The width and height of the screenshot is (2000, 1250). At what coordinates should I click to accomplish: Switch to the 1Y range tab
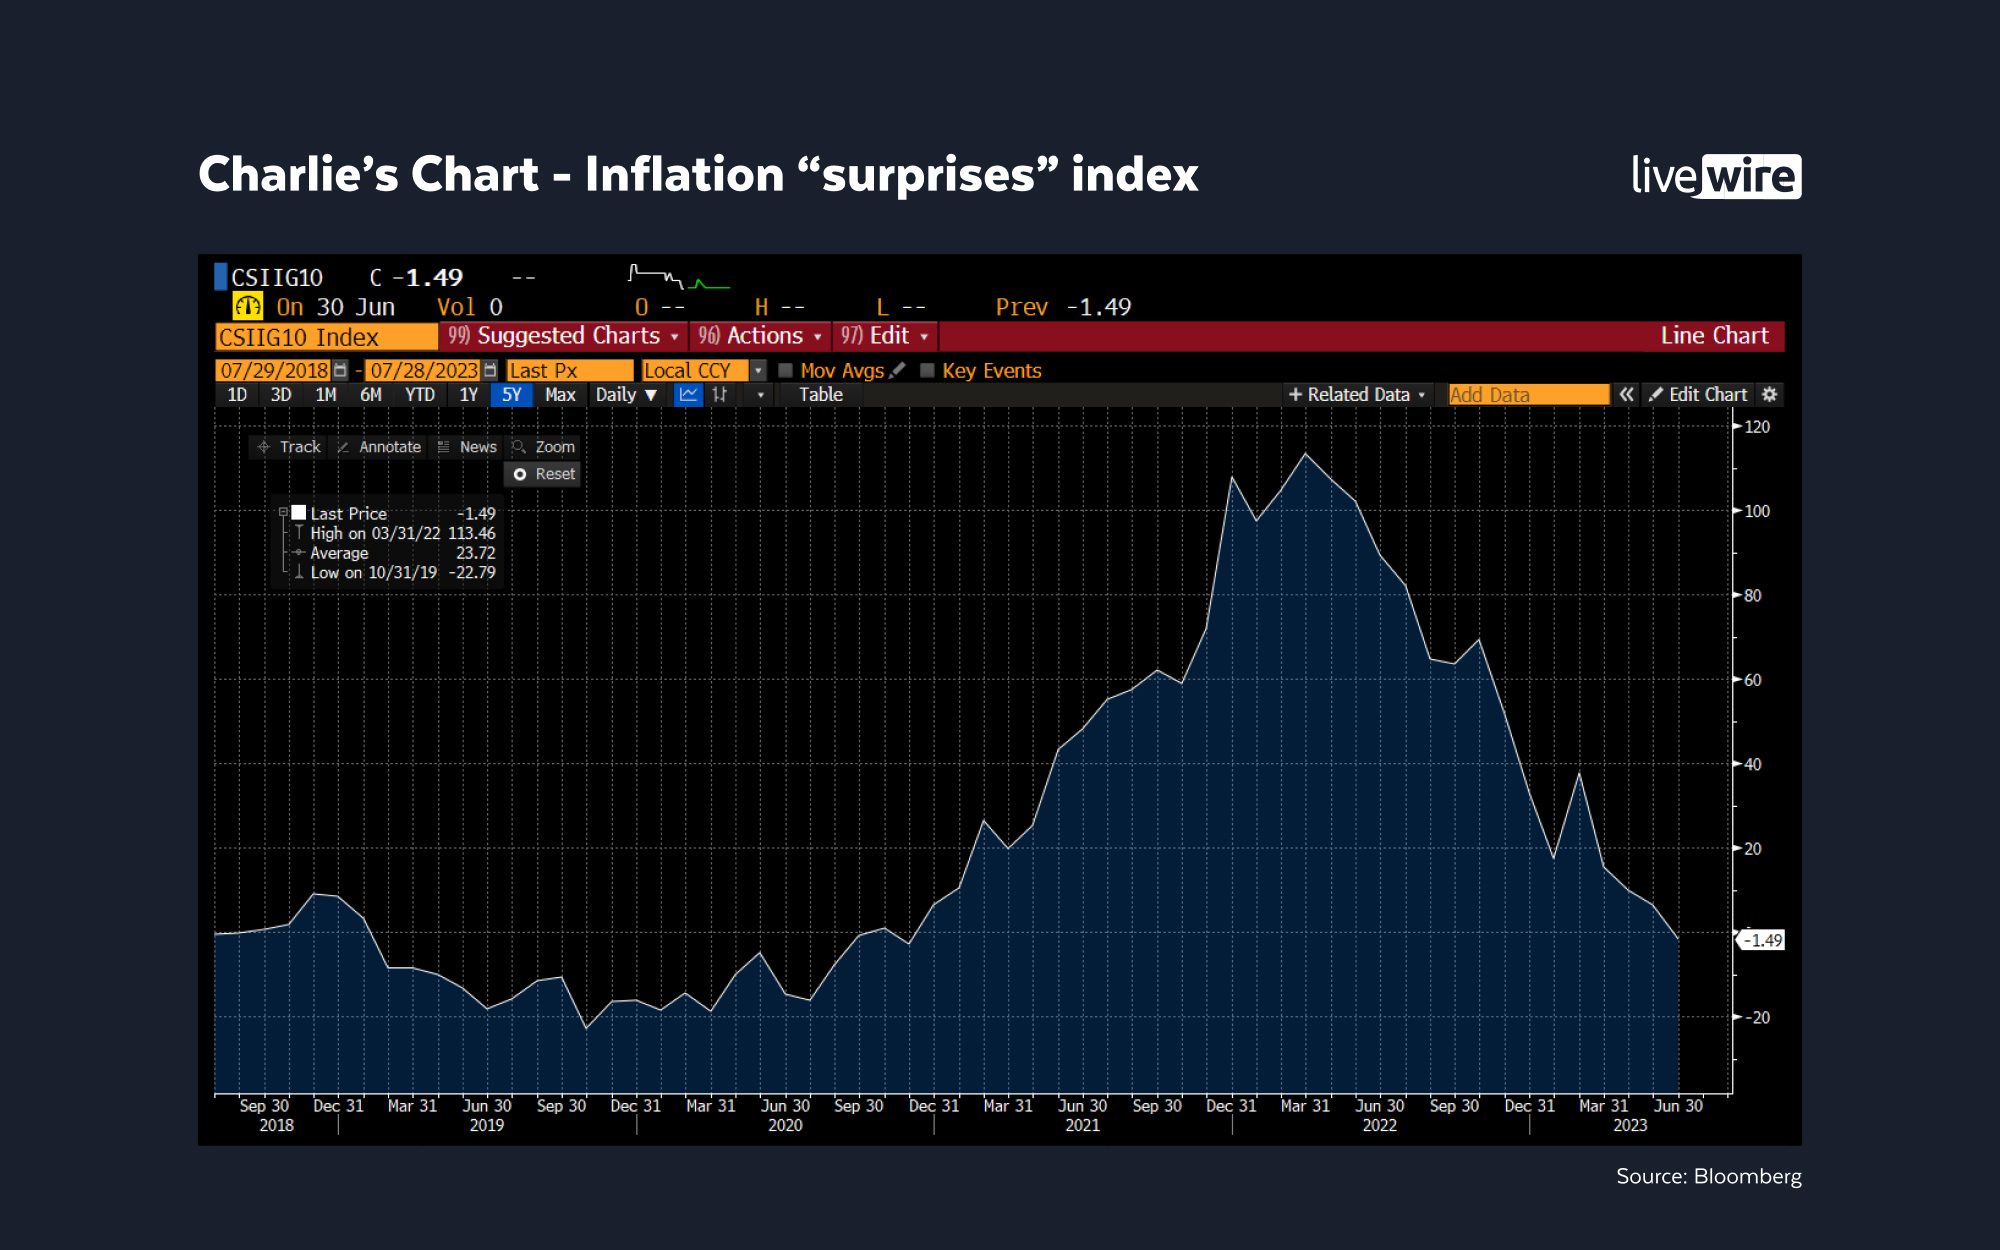[x=469, y=395]
